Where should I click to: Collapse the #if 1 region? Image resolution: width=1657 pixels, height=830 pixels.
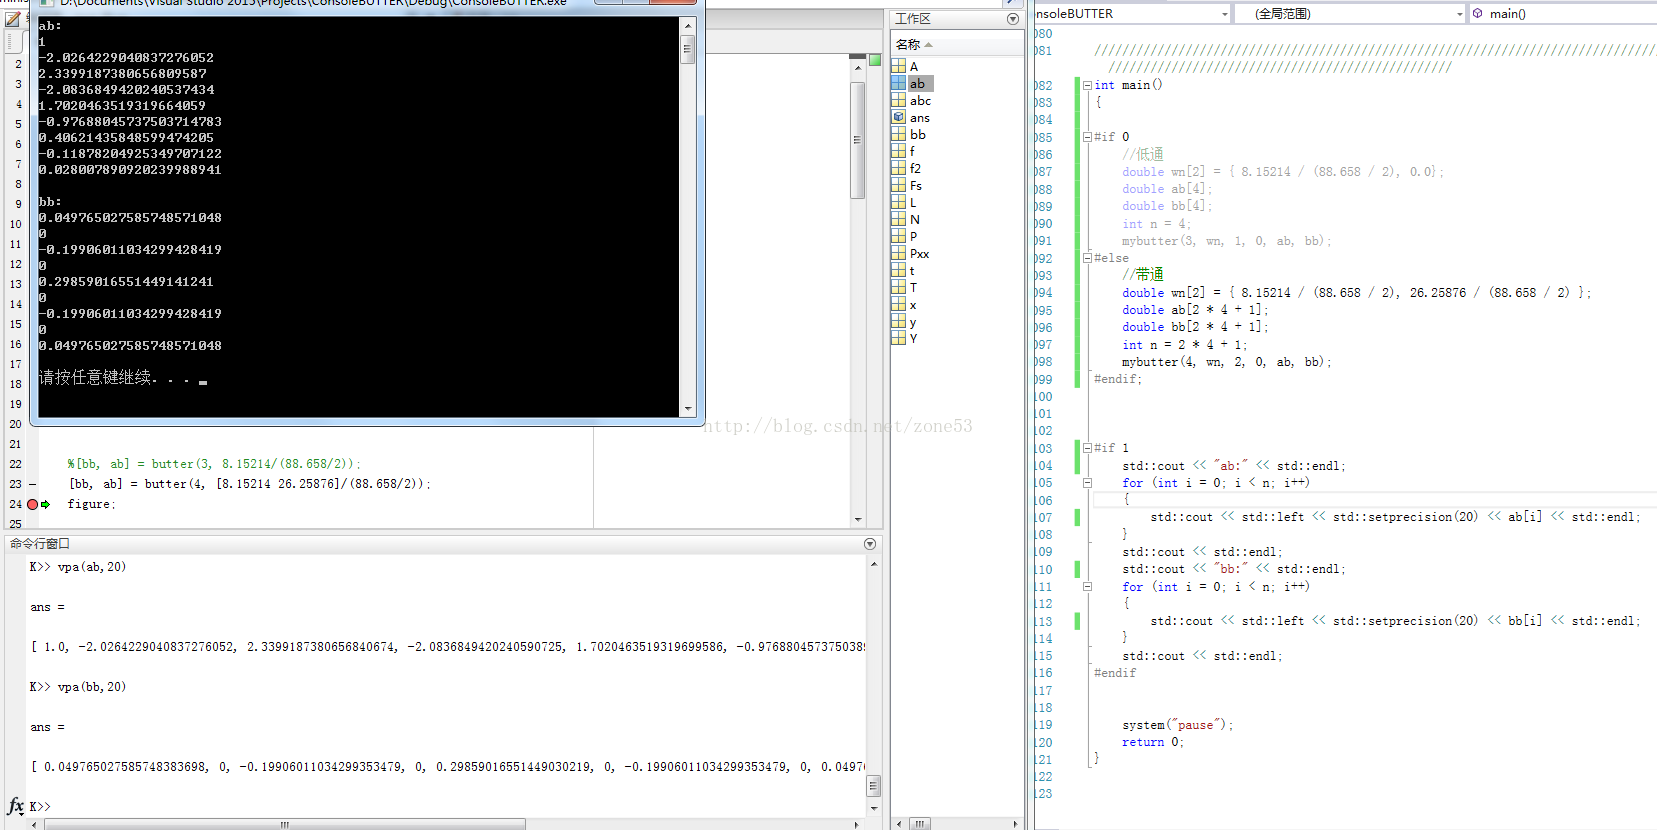[1087, 448]
